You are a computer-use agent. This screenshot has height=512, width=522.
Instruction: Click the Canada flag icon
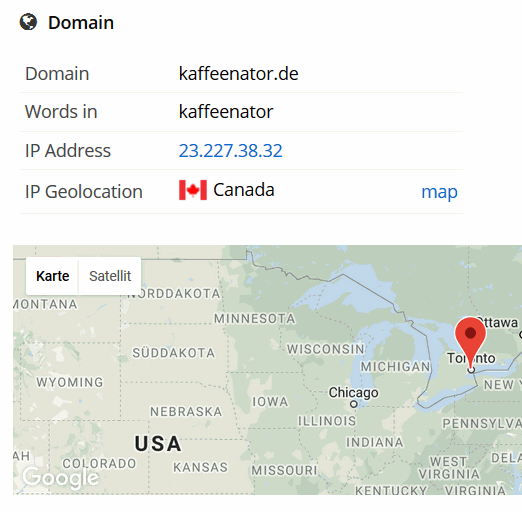pos(193,190)
